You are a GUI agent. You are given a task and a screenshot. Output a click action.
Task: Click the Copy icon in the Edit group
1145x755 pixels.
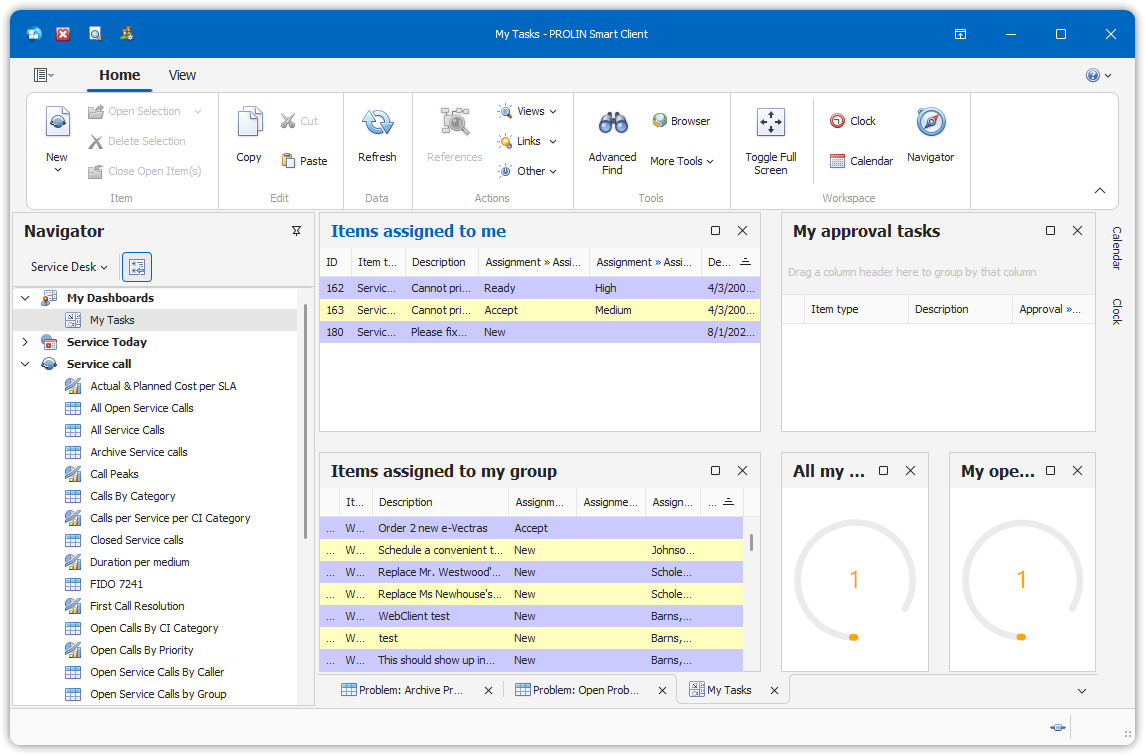[x=249, y=123]
